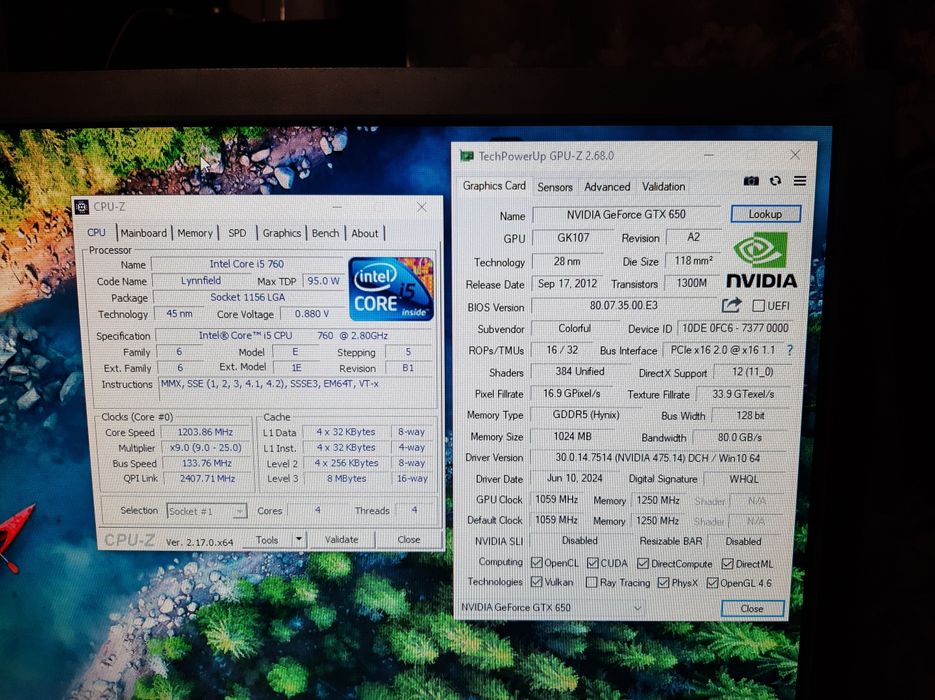The width and height of the screenshot is (935, 700).
Task: Click the Resizable BAR value Disabled
Action: (x=743, y=541)
